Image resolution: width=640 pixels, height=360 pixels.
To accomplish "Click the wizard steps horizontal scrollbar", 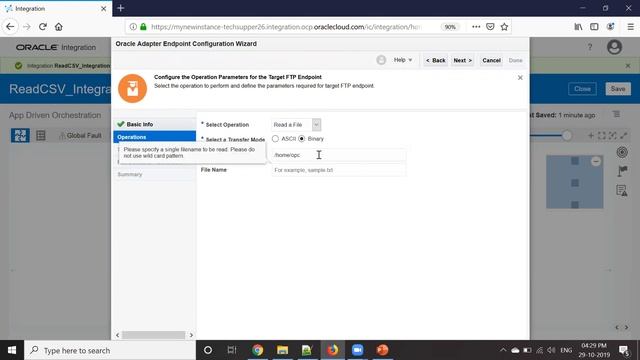I will pyautogui.click(x=154, y=335).
